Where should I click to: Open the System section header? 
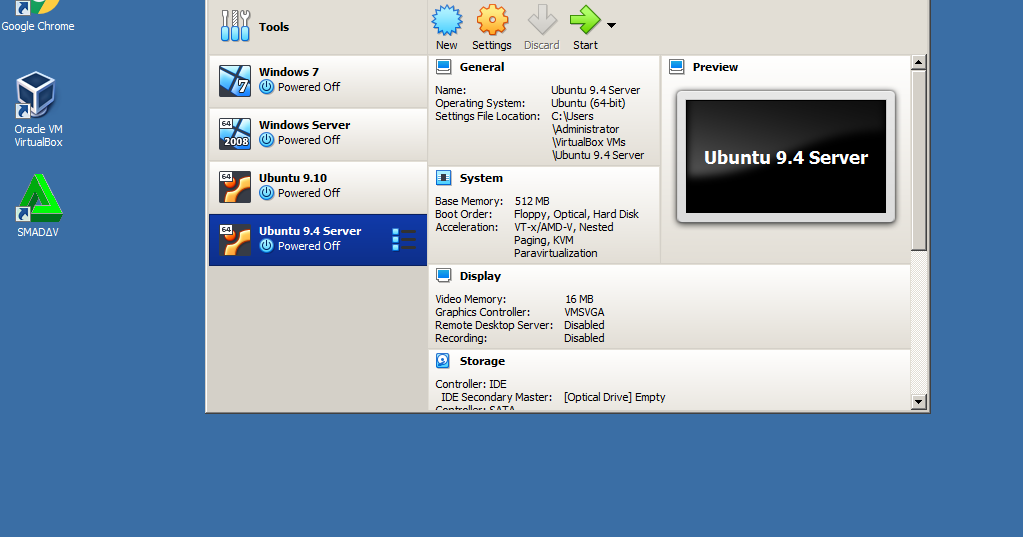pyautogui.click(x=481, y=178)
